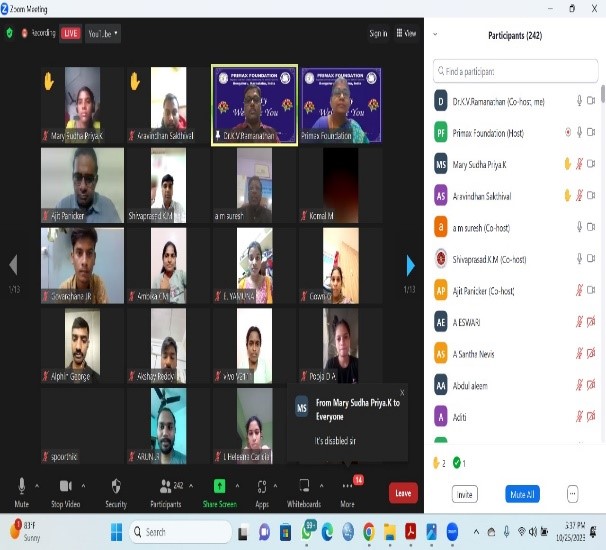
Task: Click the Recording indicator
Action: click(38, 33)
